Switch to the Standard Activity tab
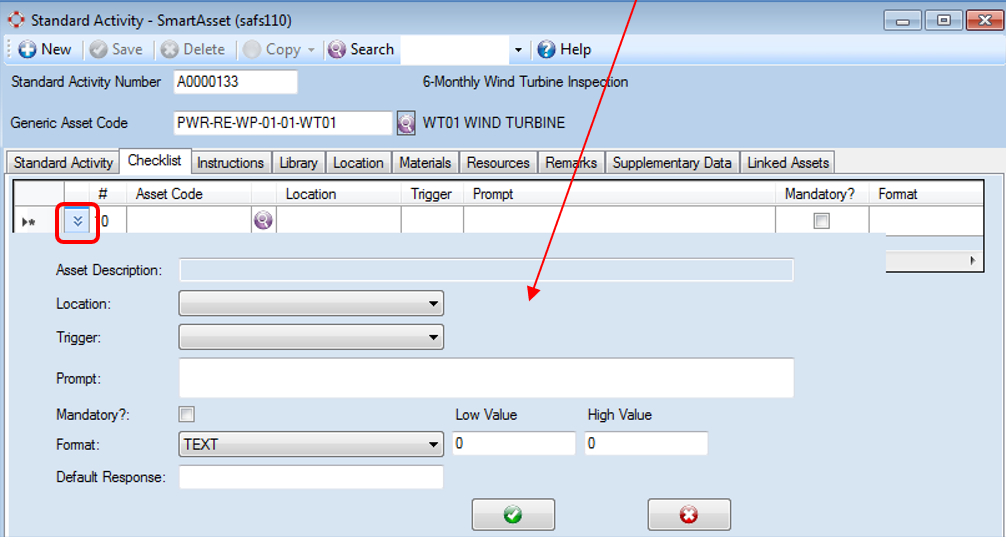Screen dimensions: 1006x537 (x=63, y=163)
